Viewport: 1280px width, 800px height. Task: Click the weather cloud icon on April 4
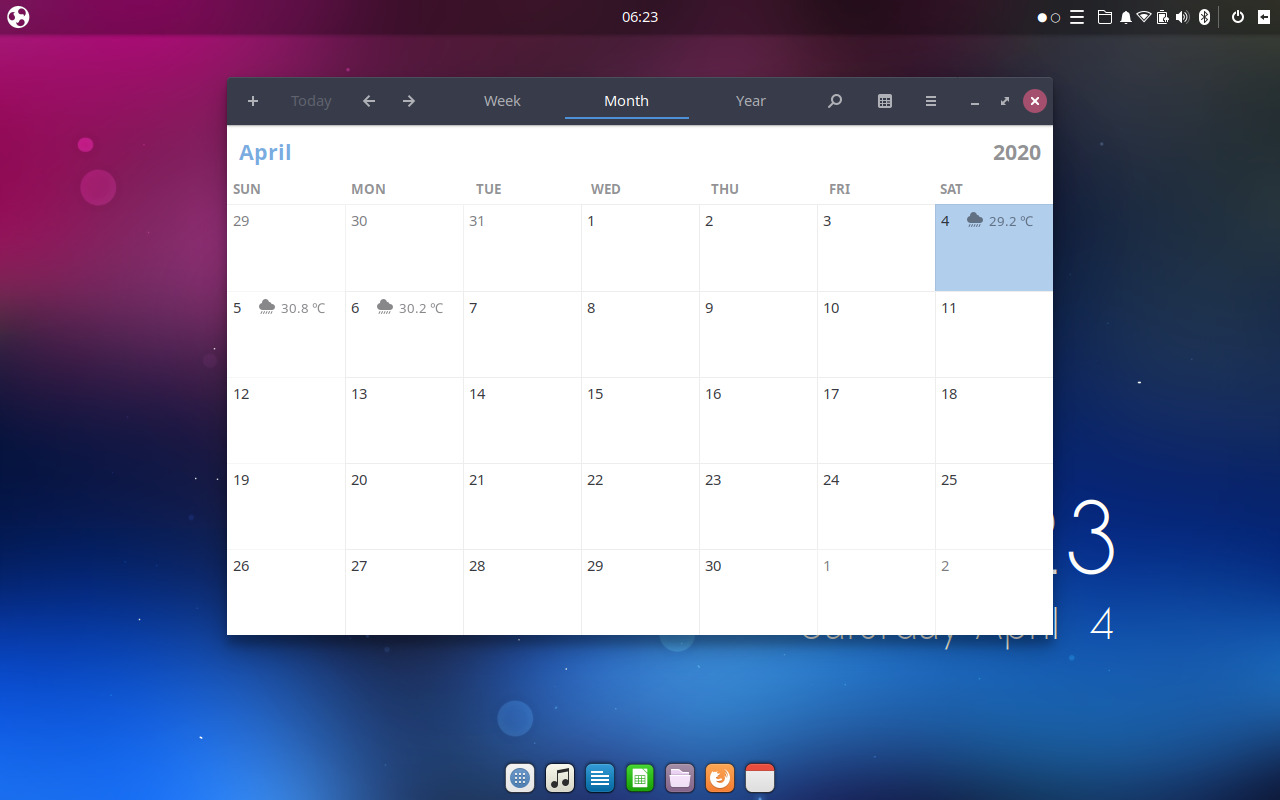973,221
